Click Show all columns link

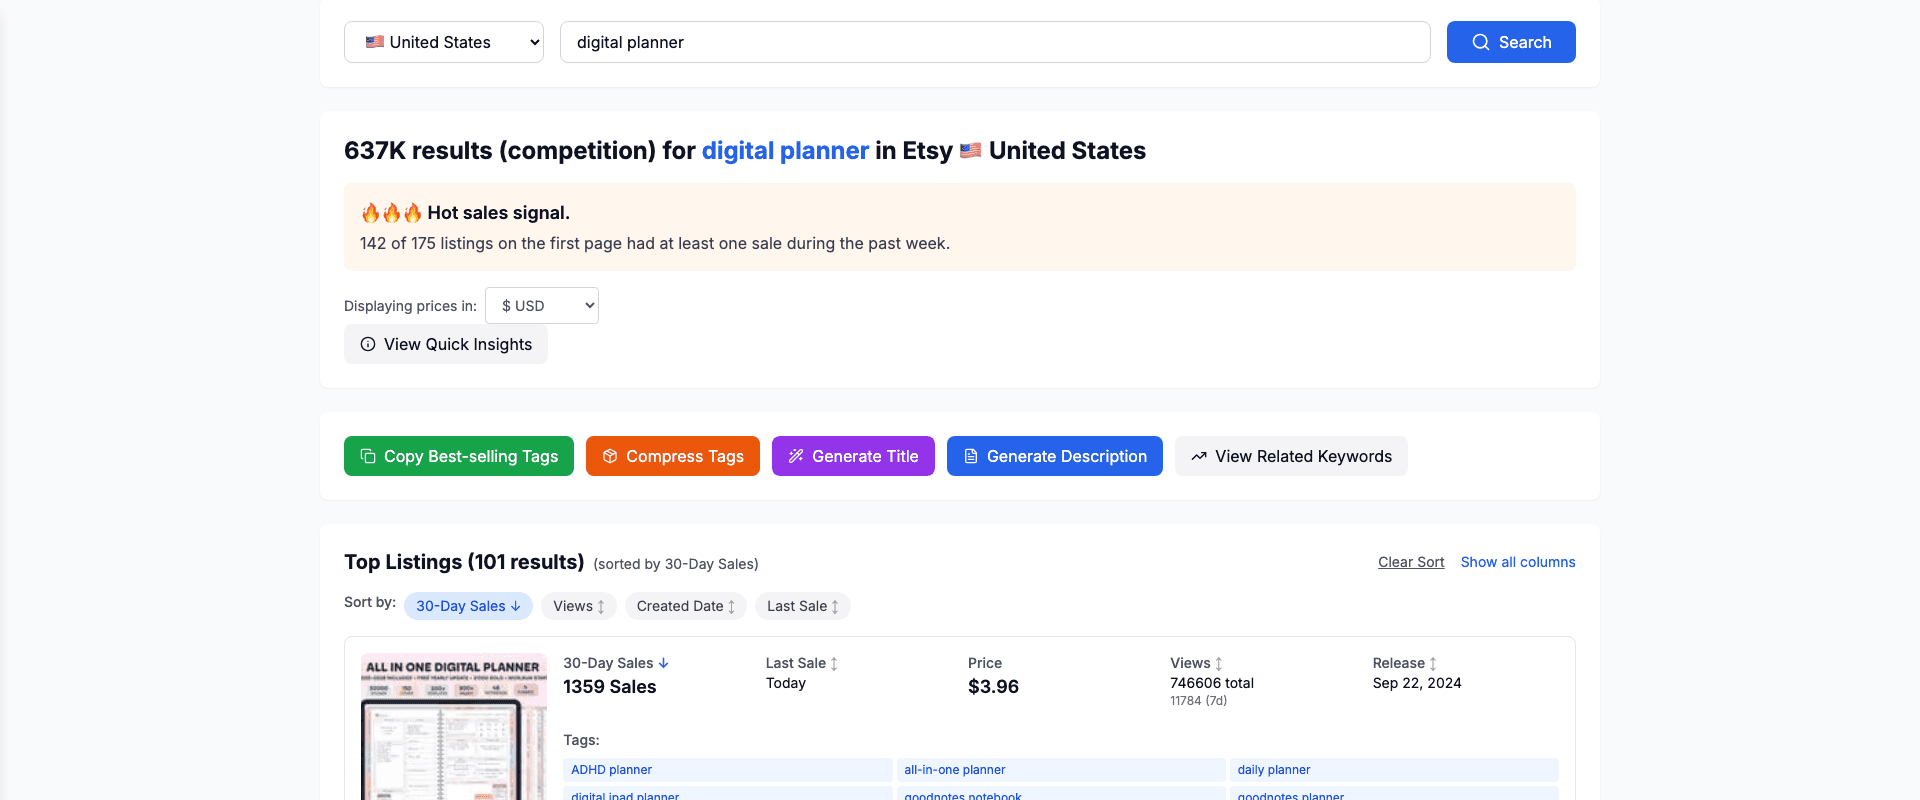1518,562
